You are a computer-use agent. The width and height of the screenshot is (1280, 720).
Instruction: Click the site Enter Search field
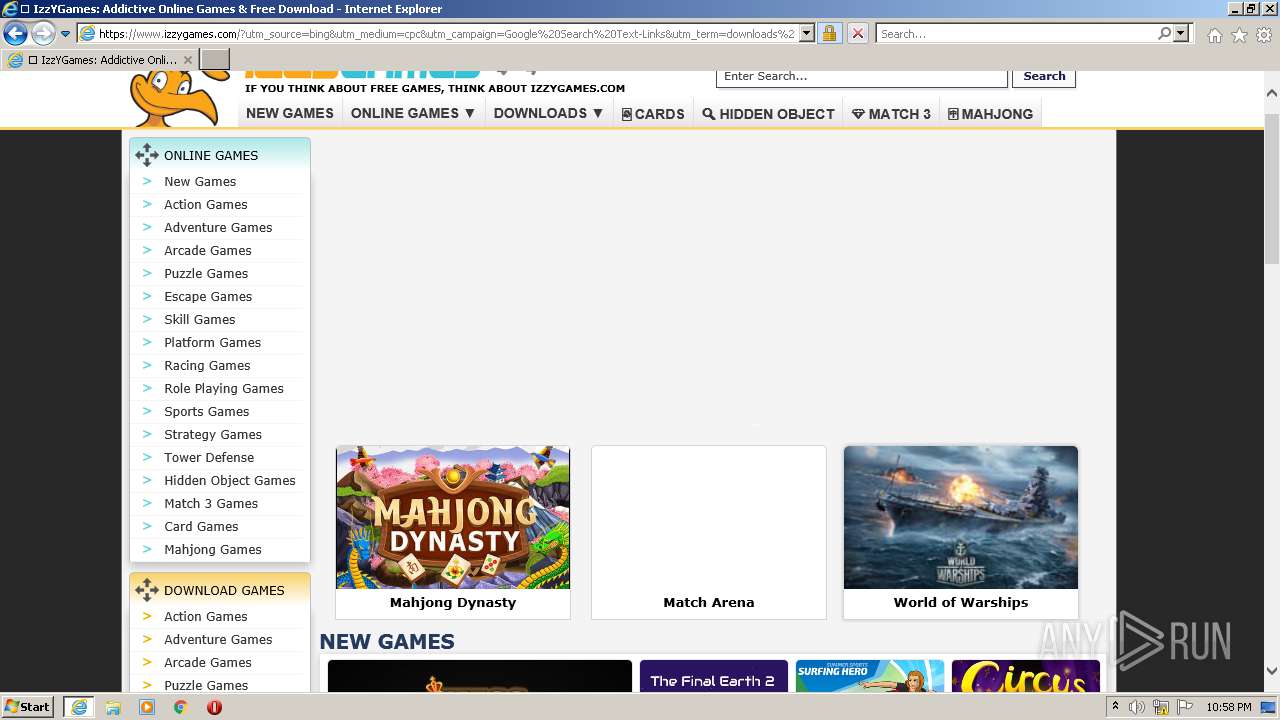(862, 76)
